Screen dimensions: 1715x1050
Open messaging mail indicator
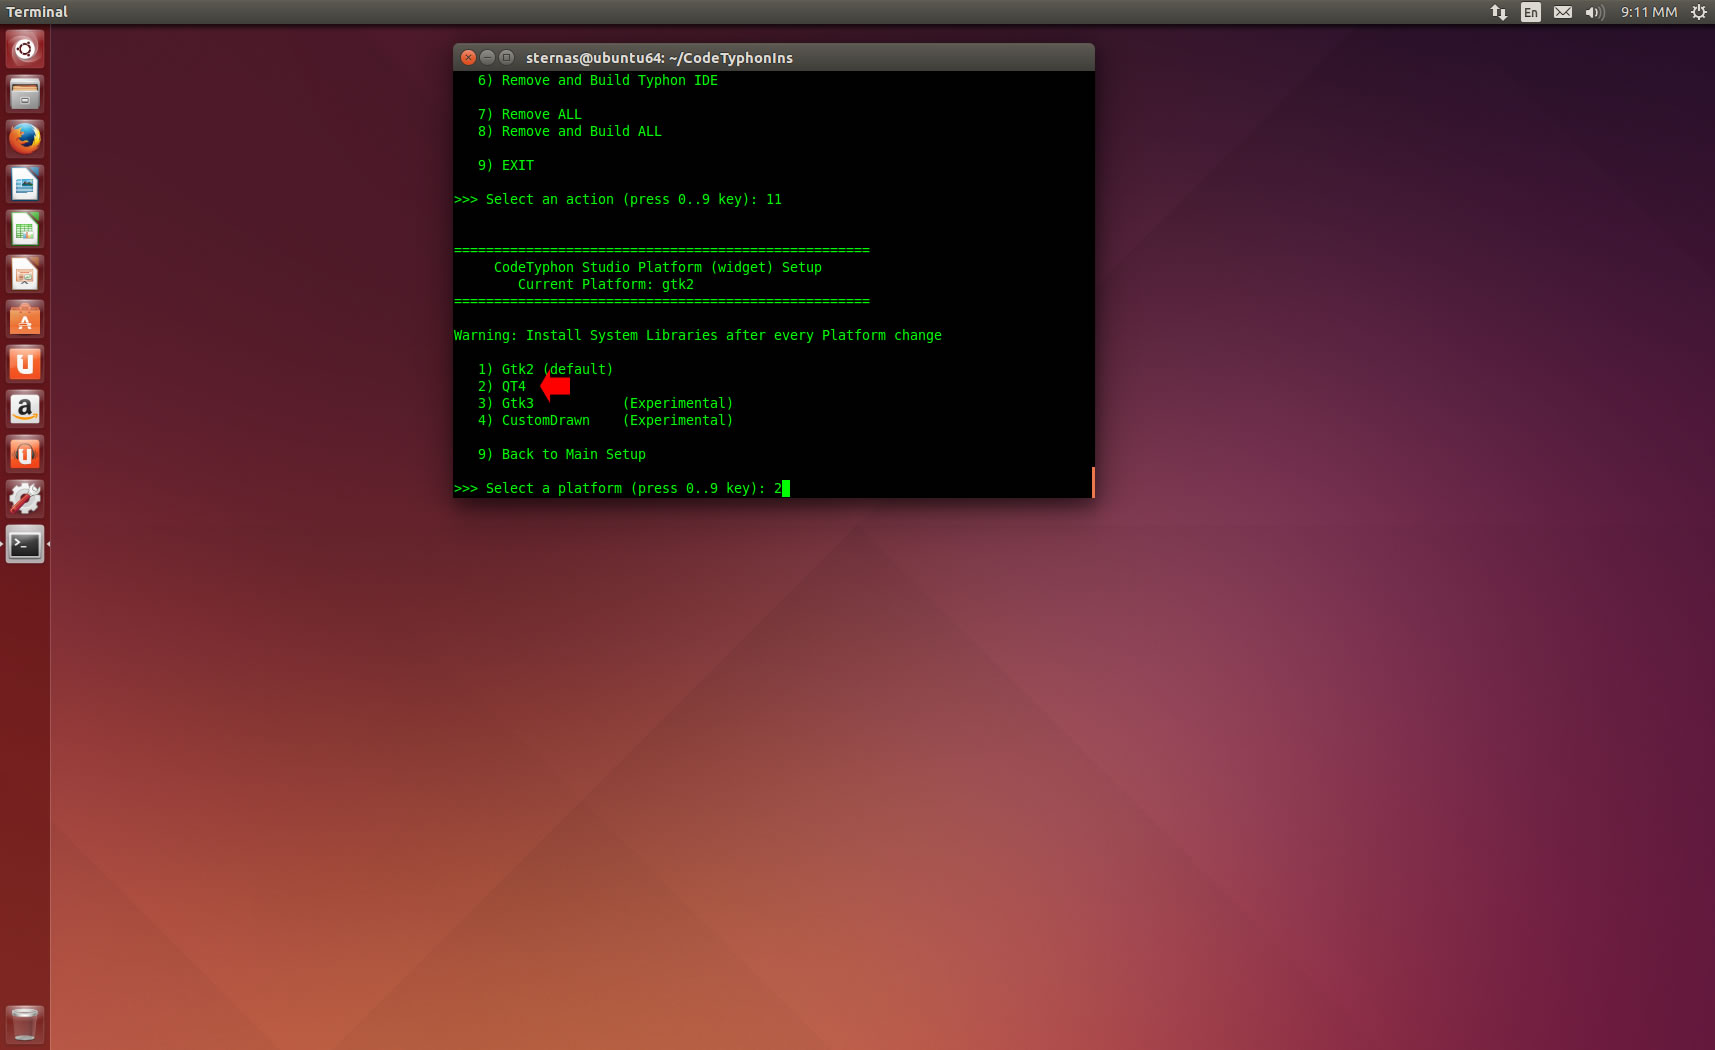point(1563,12)
